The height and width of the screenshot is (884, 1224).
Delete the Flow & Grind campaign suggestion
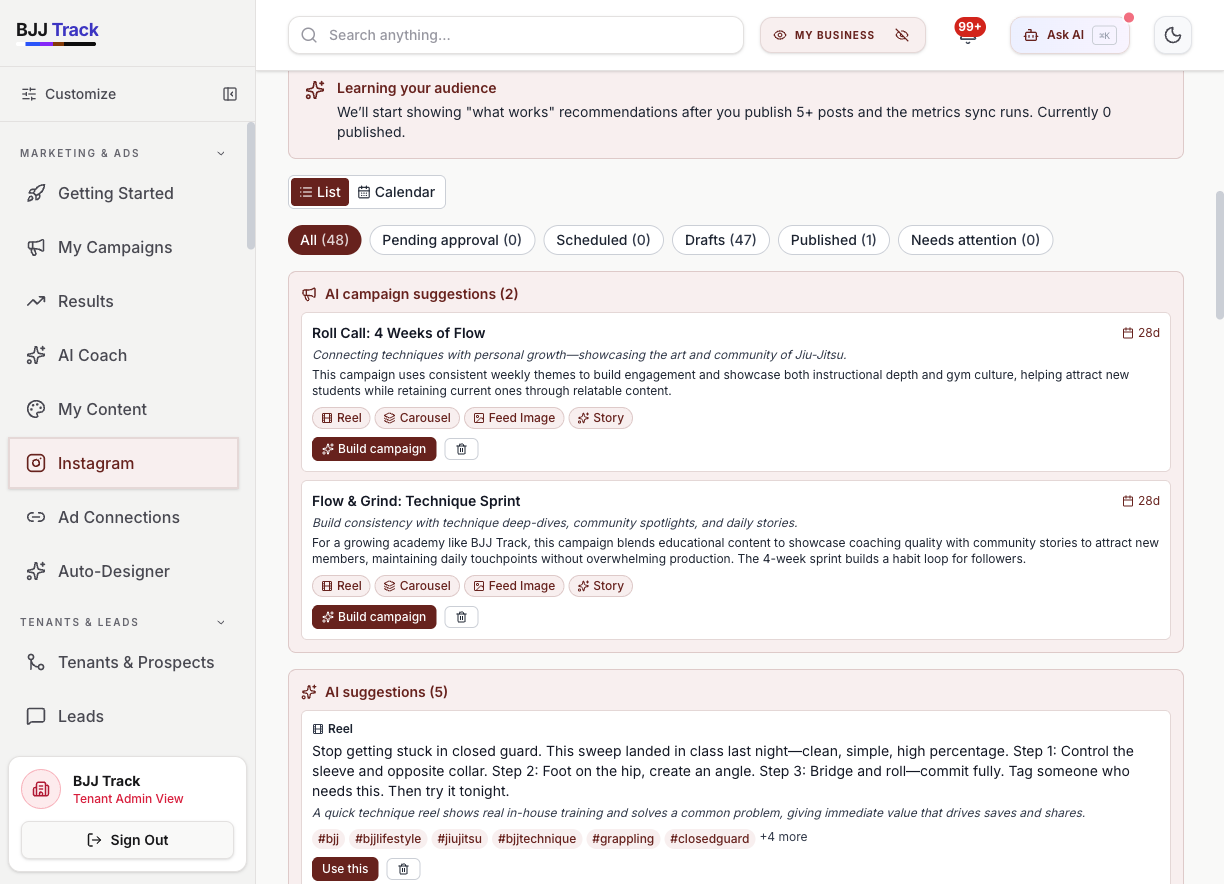(x=461, y=617)
